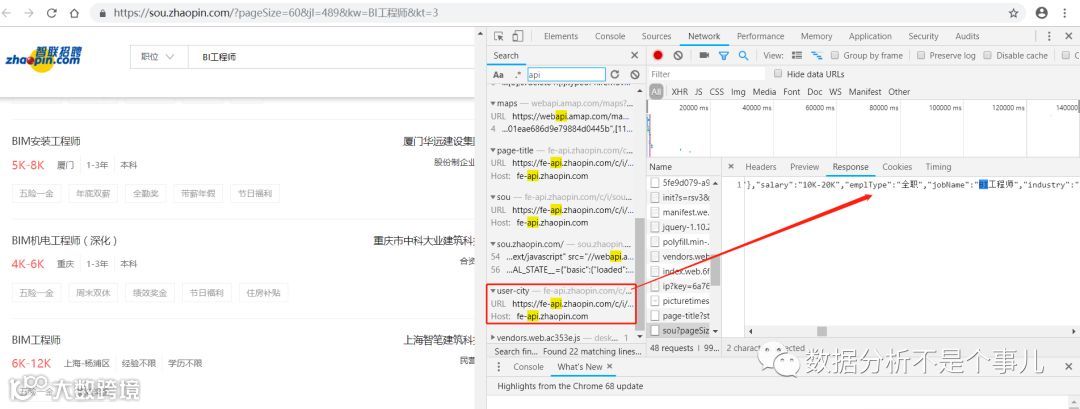This screenshot has height=409, width=1080.
Task: Switch to large request rows view
Action: [x=797, y=55]
